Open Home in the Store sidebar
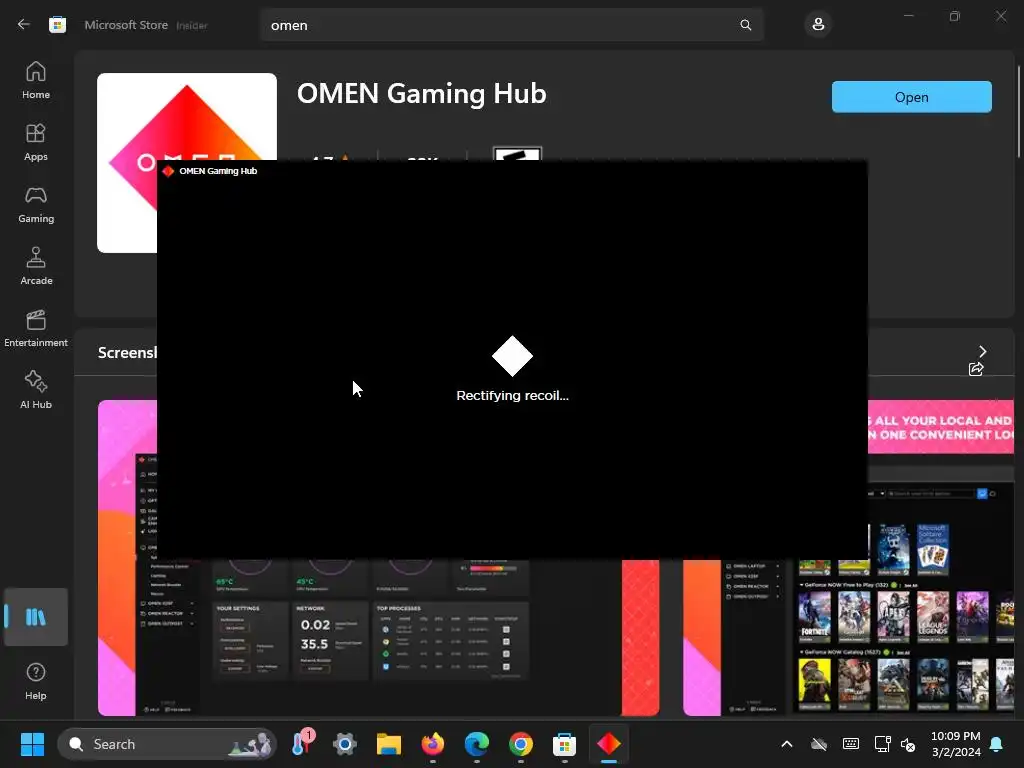Image resolution: width=1024 pixels, height=768 pixels. 36,80
